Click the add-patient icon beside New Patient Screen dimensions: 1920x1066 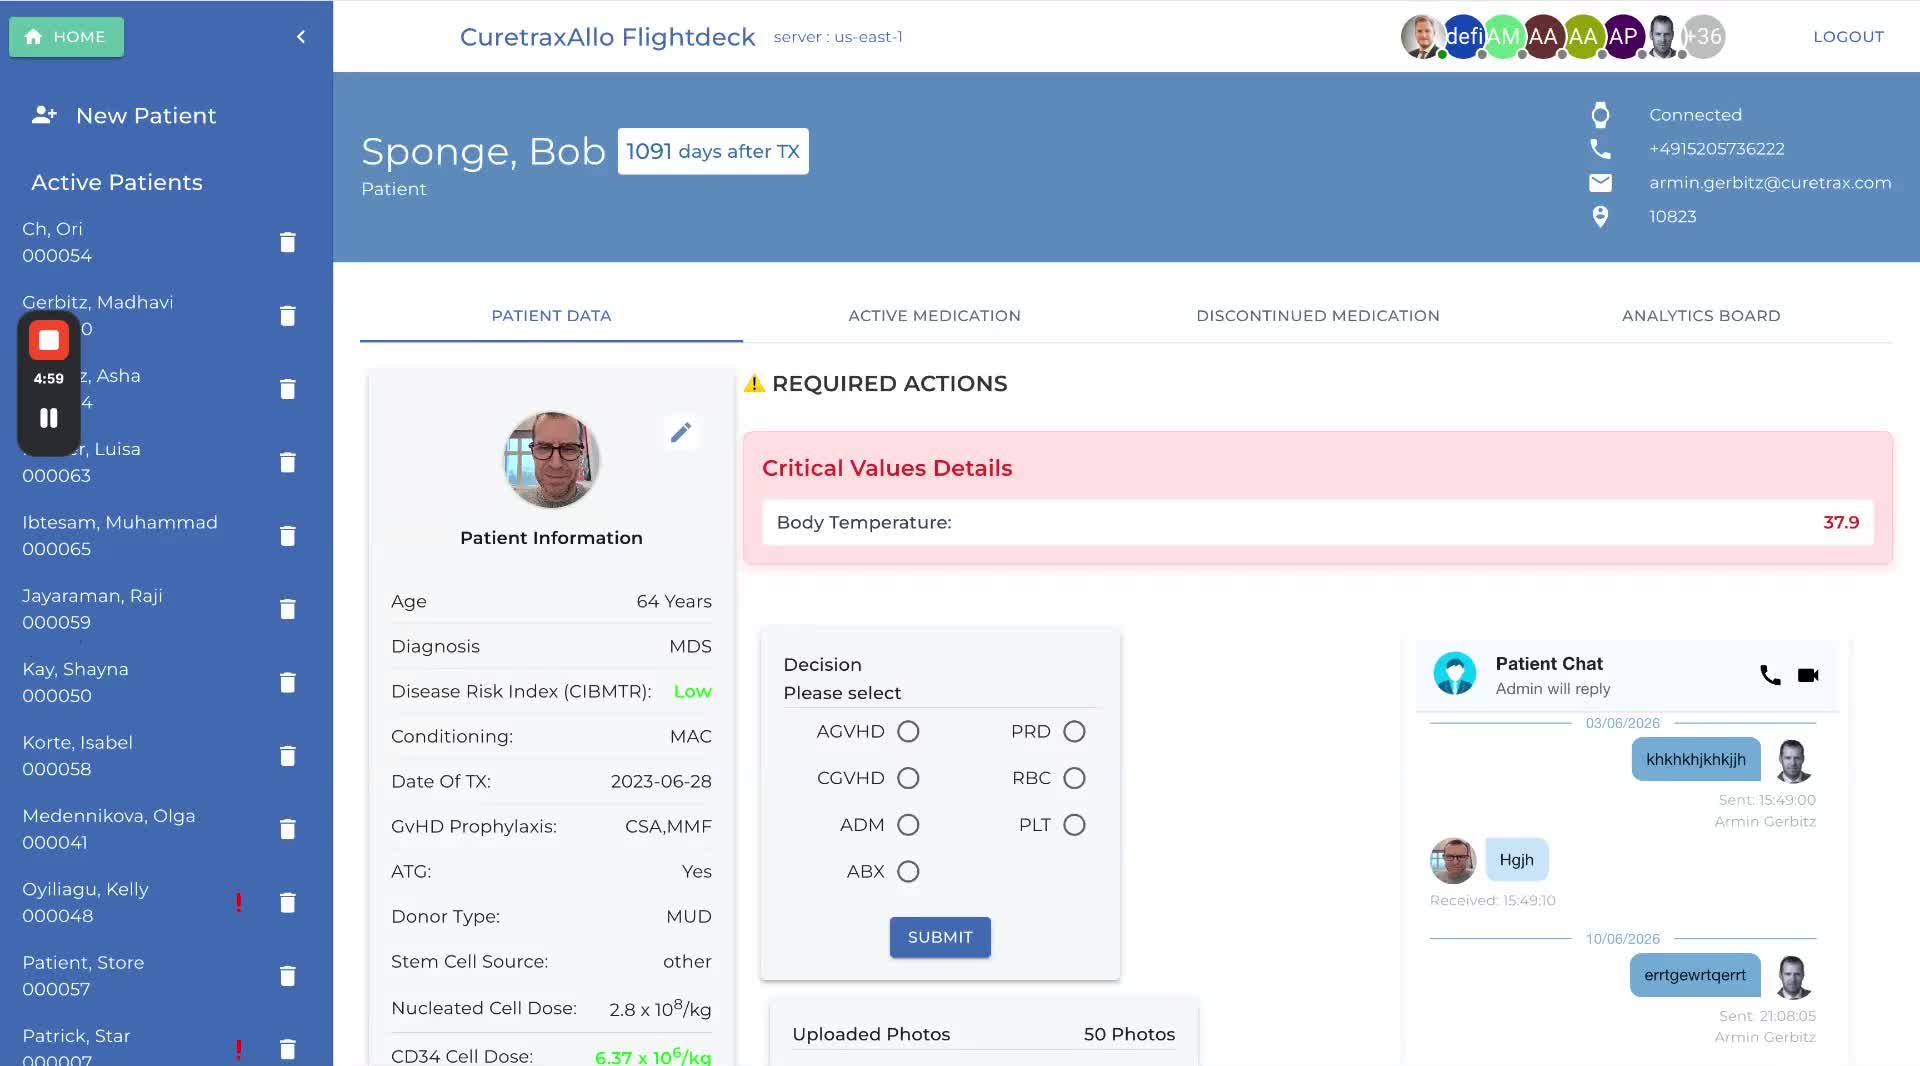(44, 115)
